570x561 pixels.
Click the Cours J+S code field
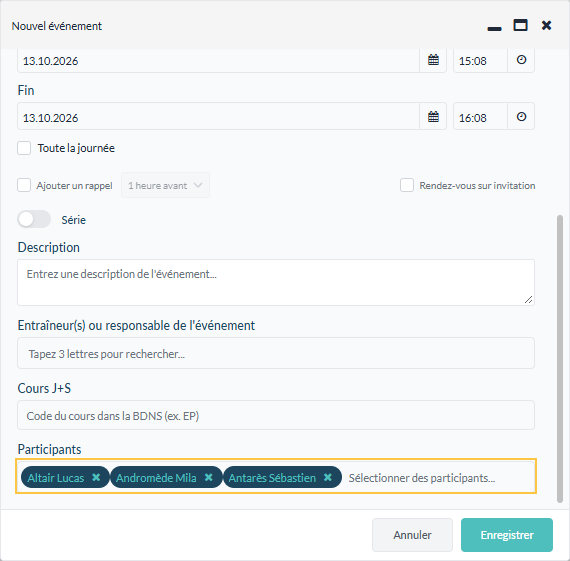276,415
